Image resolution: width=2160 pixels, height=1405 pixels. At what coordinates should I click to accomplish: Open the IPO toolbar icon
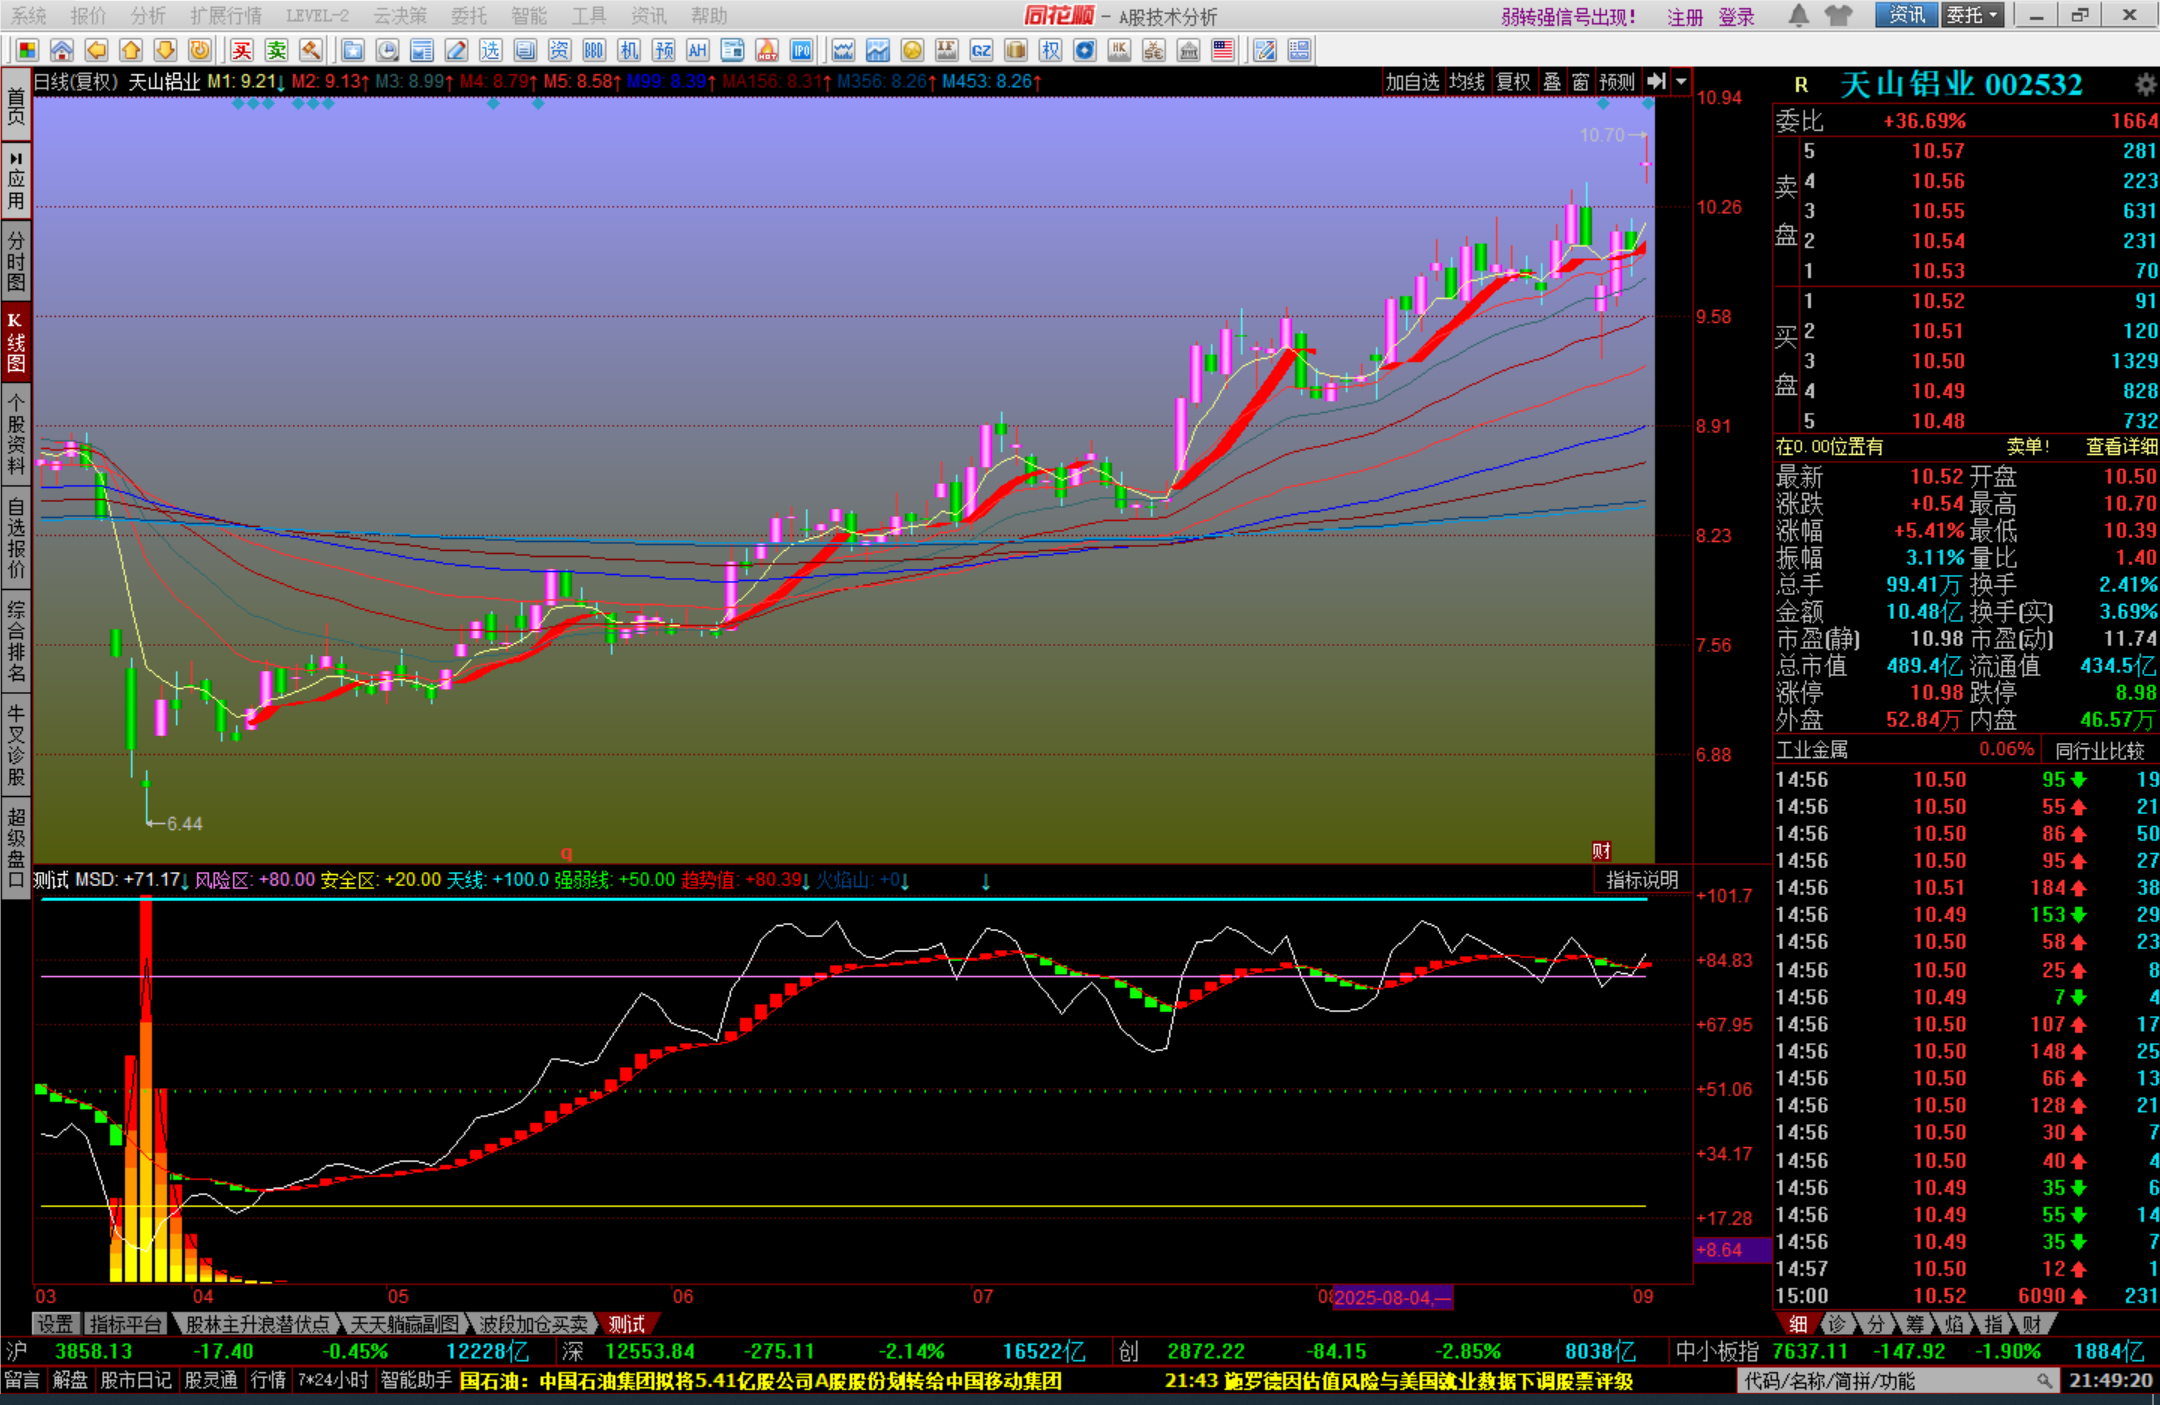[x=801, y=50]
